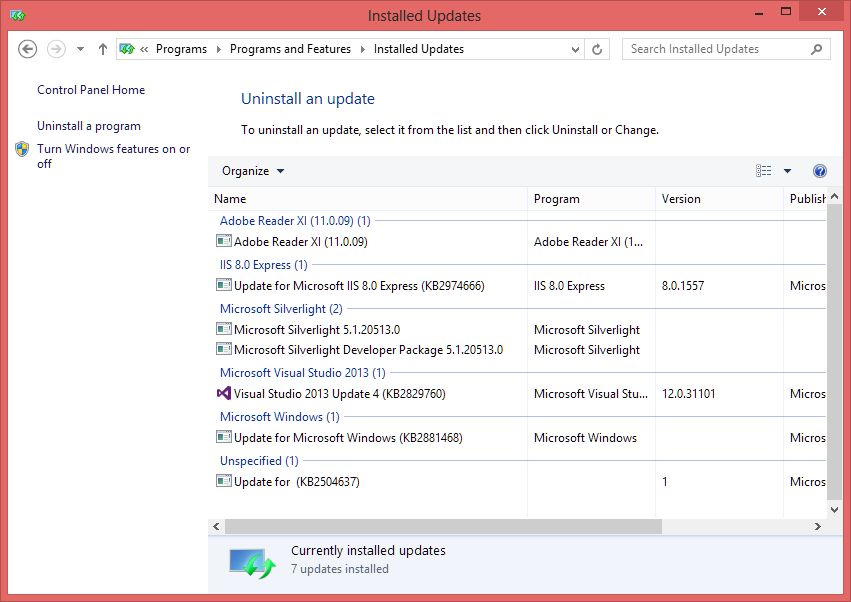Open the recent locations dropdown arrow
This screenshot has width=851, height=602.
point(80,49)
